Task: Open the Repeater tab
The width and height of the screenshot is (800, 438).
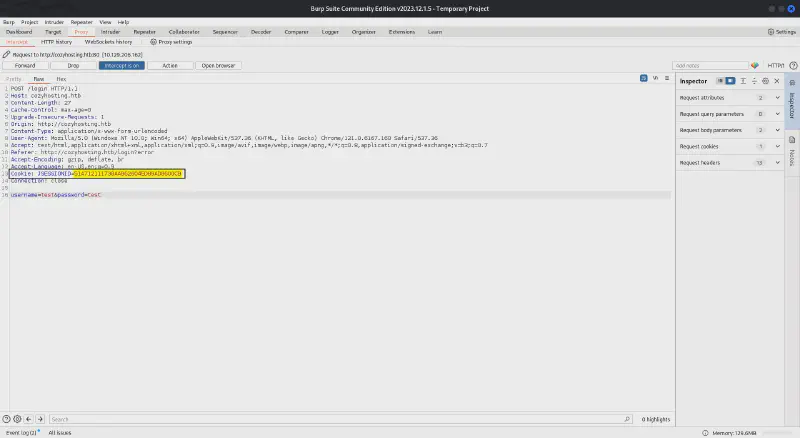Action: point(144,32)
